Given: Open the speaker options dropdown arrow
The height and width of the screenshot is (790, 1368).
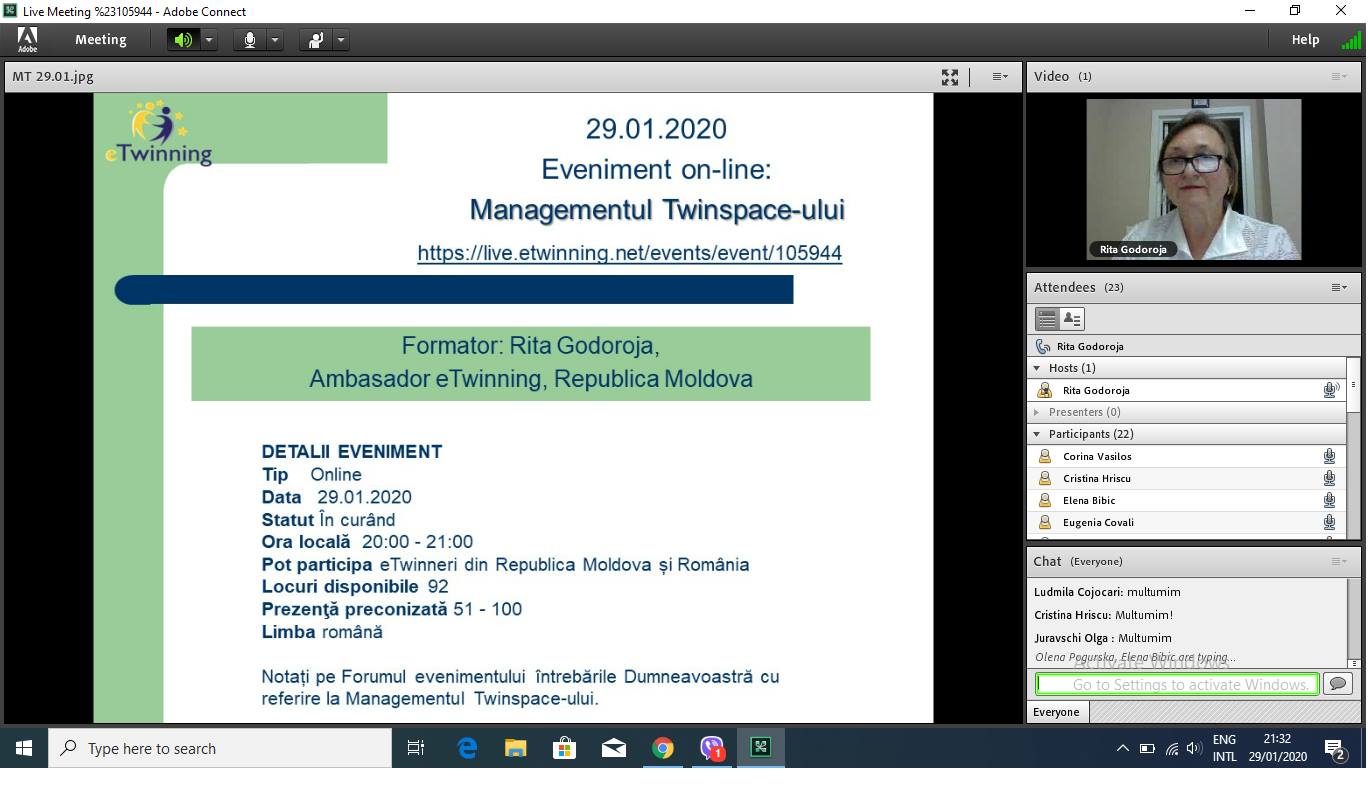Looking at the screenshot, I should pos(209,40).
